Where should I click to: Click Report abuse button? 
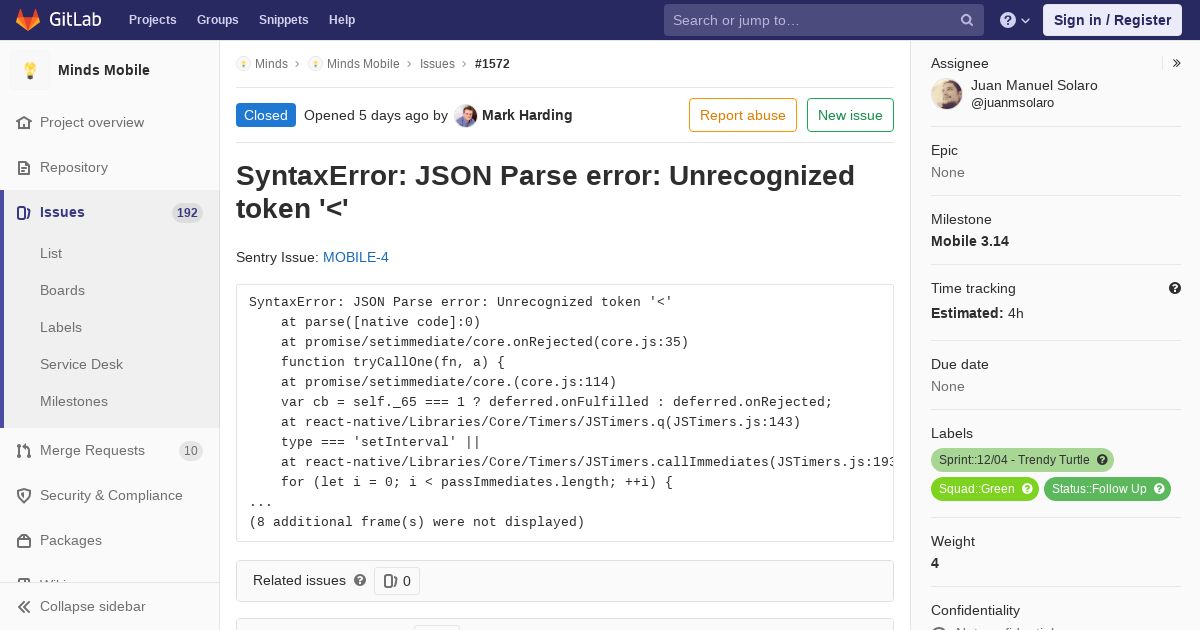coord(743,115)
